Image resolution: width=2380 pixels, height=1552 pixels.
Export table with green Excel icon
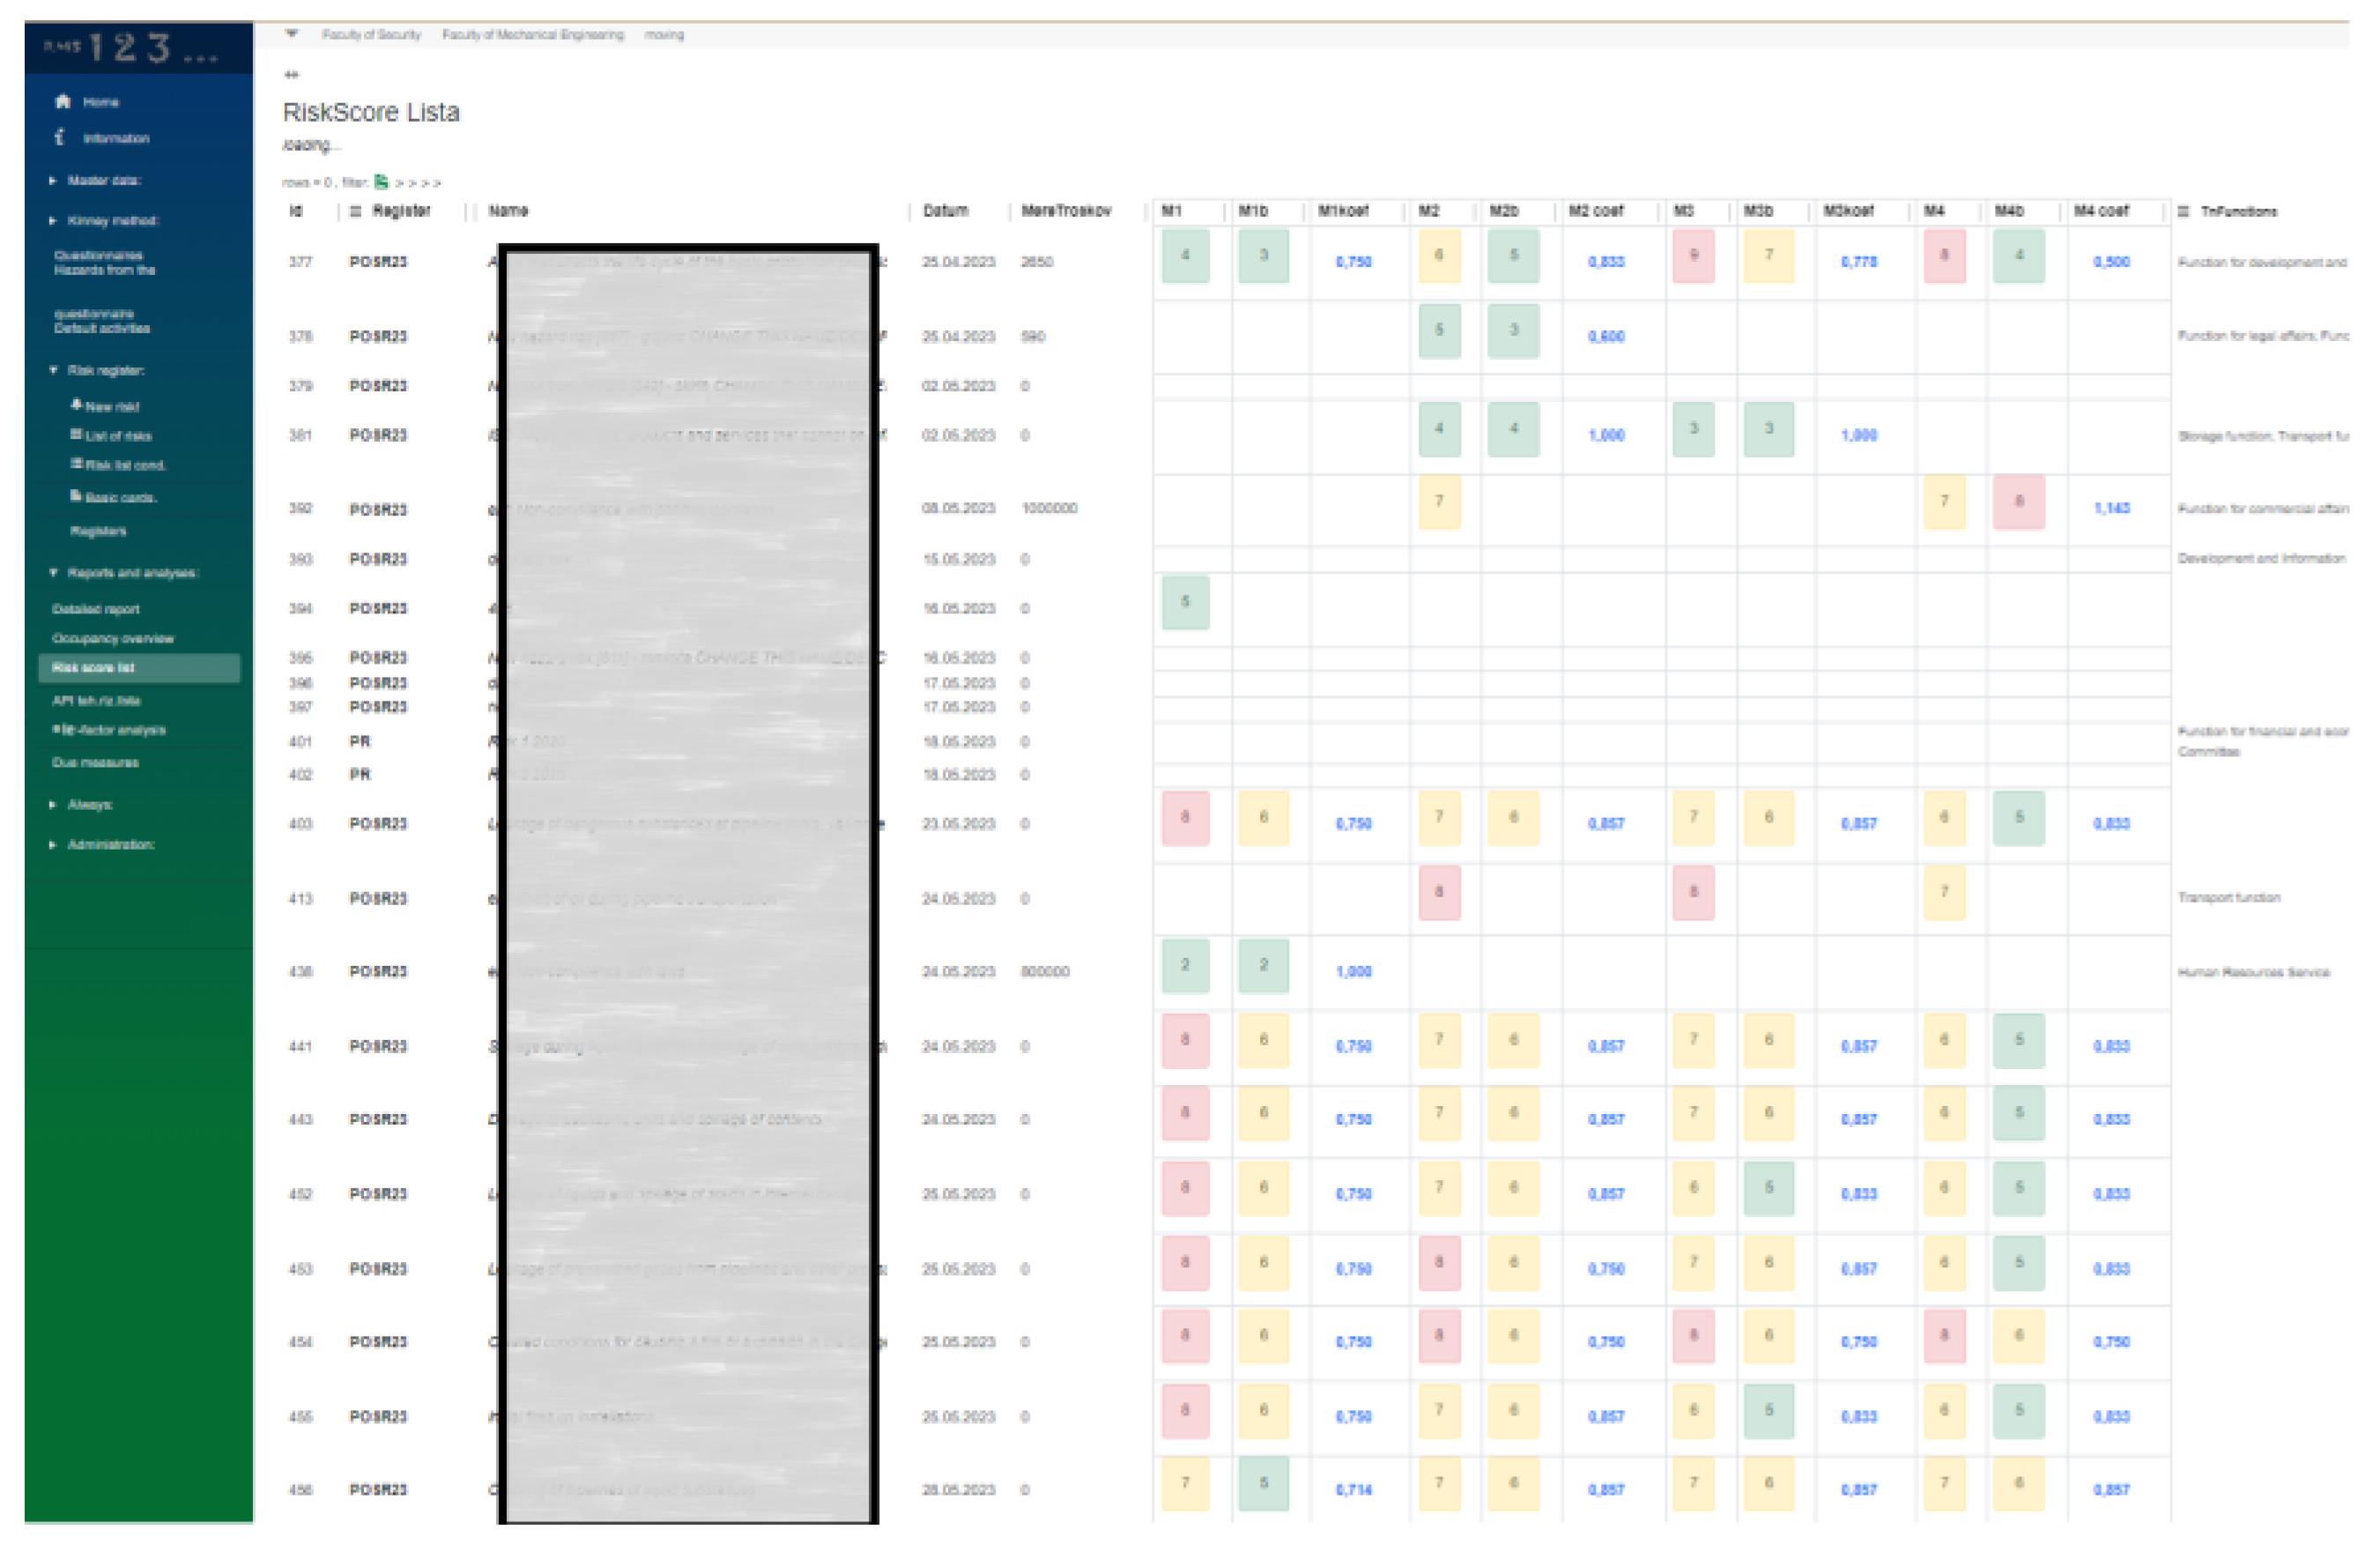(x=381, y=182)
